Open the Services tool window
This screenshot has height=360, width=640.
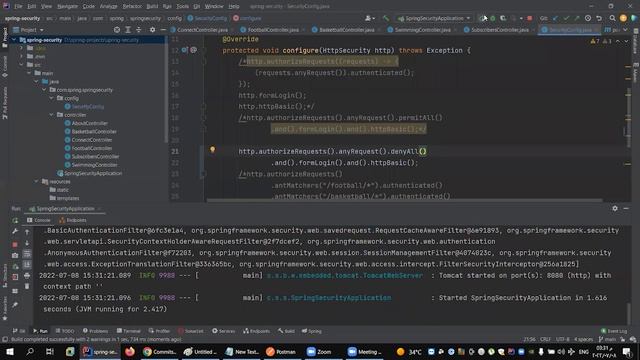click(x=223, y=331)
